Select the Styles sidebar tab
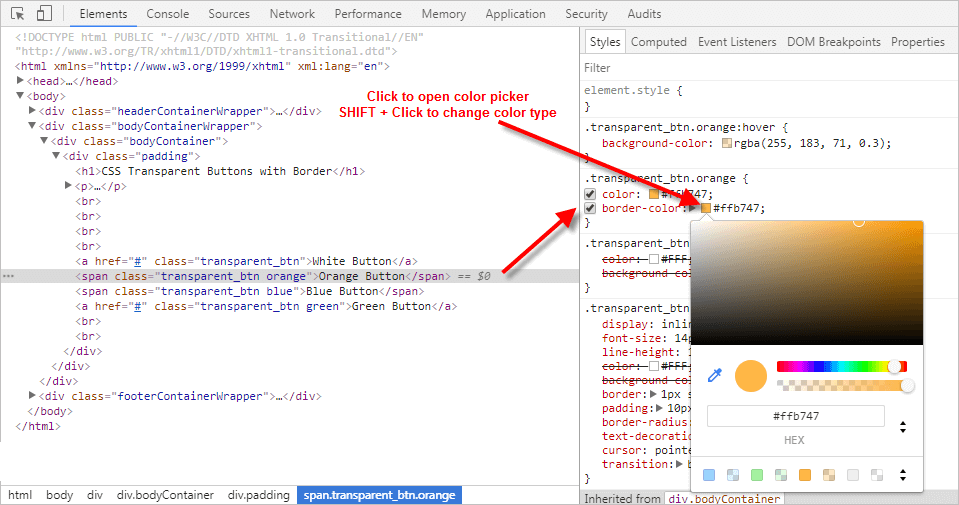The height and width of the screenshot is (505, 959). pyautogui.click(x=605, y=42)
